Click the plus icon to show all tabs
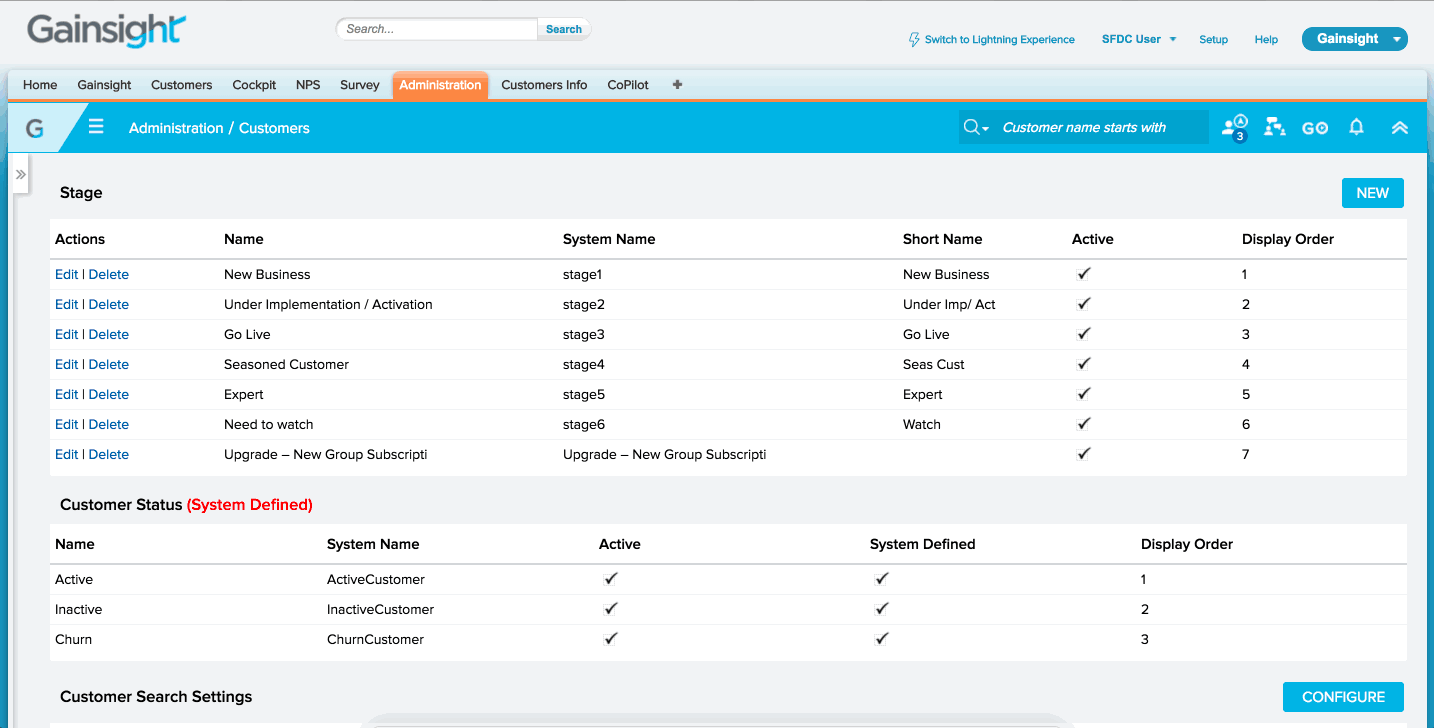Image resolution: width=1434 pixels, height=728 pixels. [677, 85]
